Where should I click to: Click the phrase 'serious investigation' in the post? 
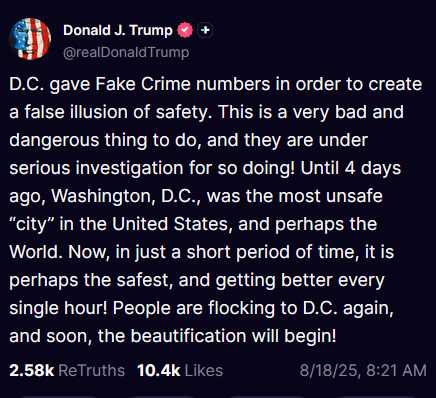point(96,168)
